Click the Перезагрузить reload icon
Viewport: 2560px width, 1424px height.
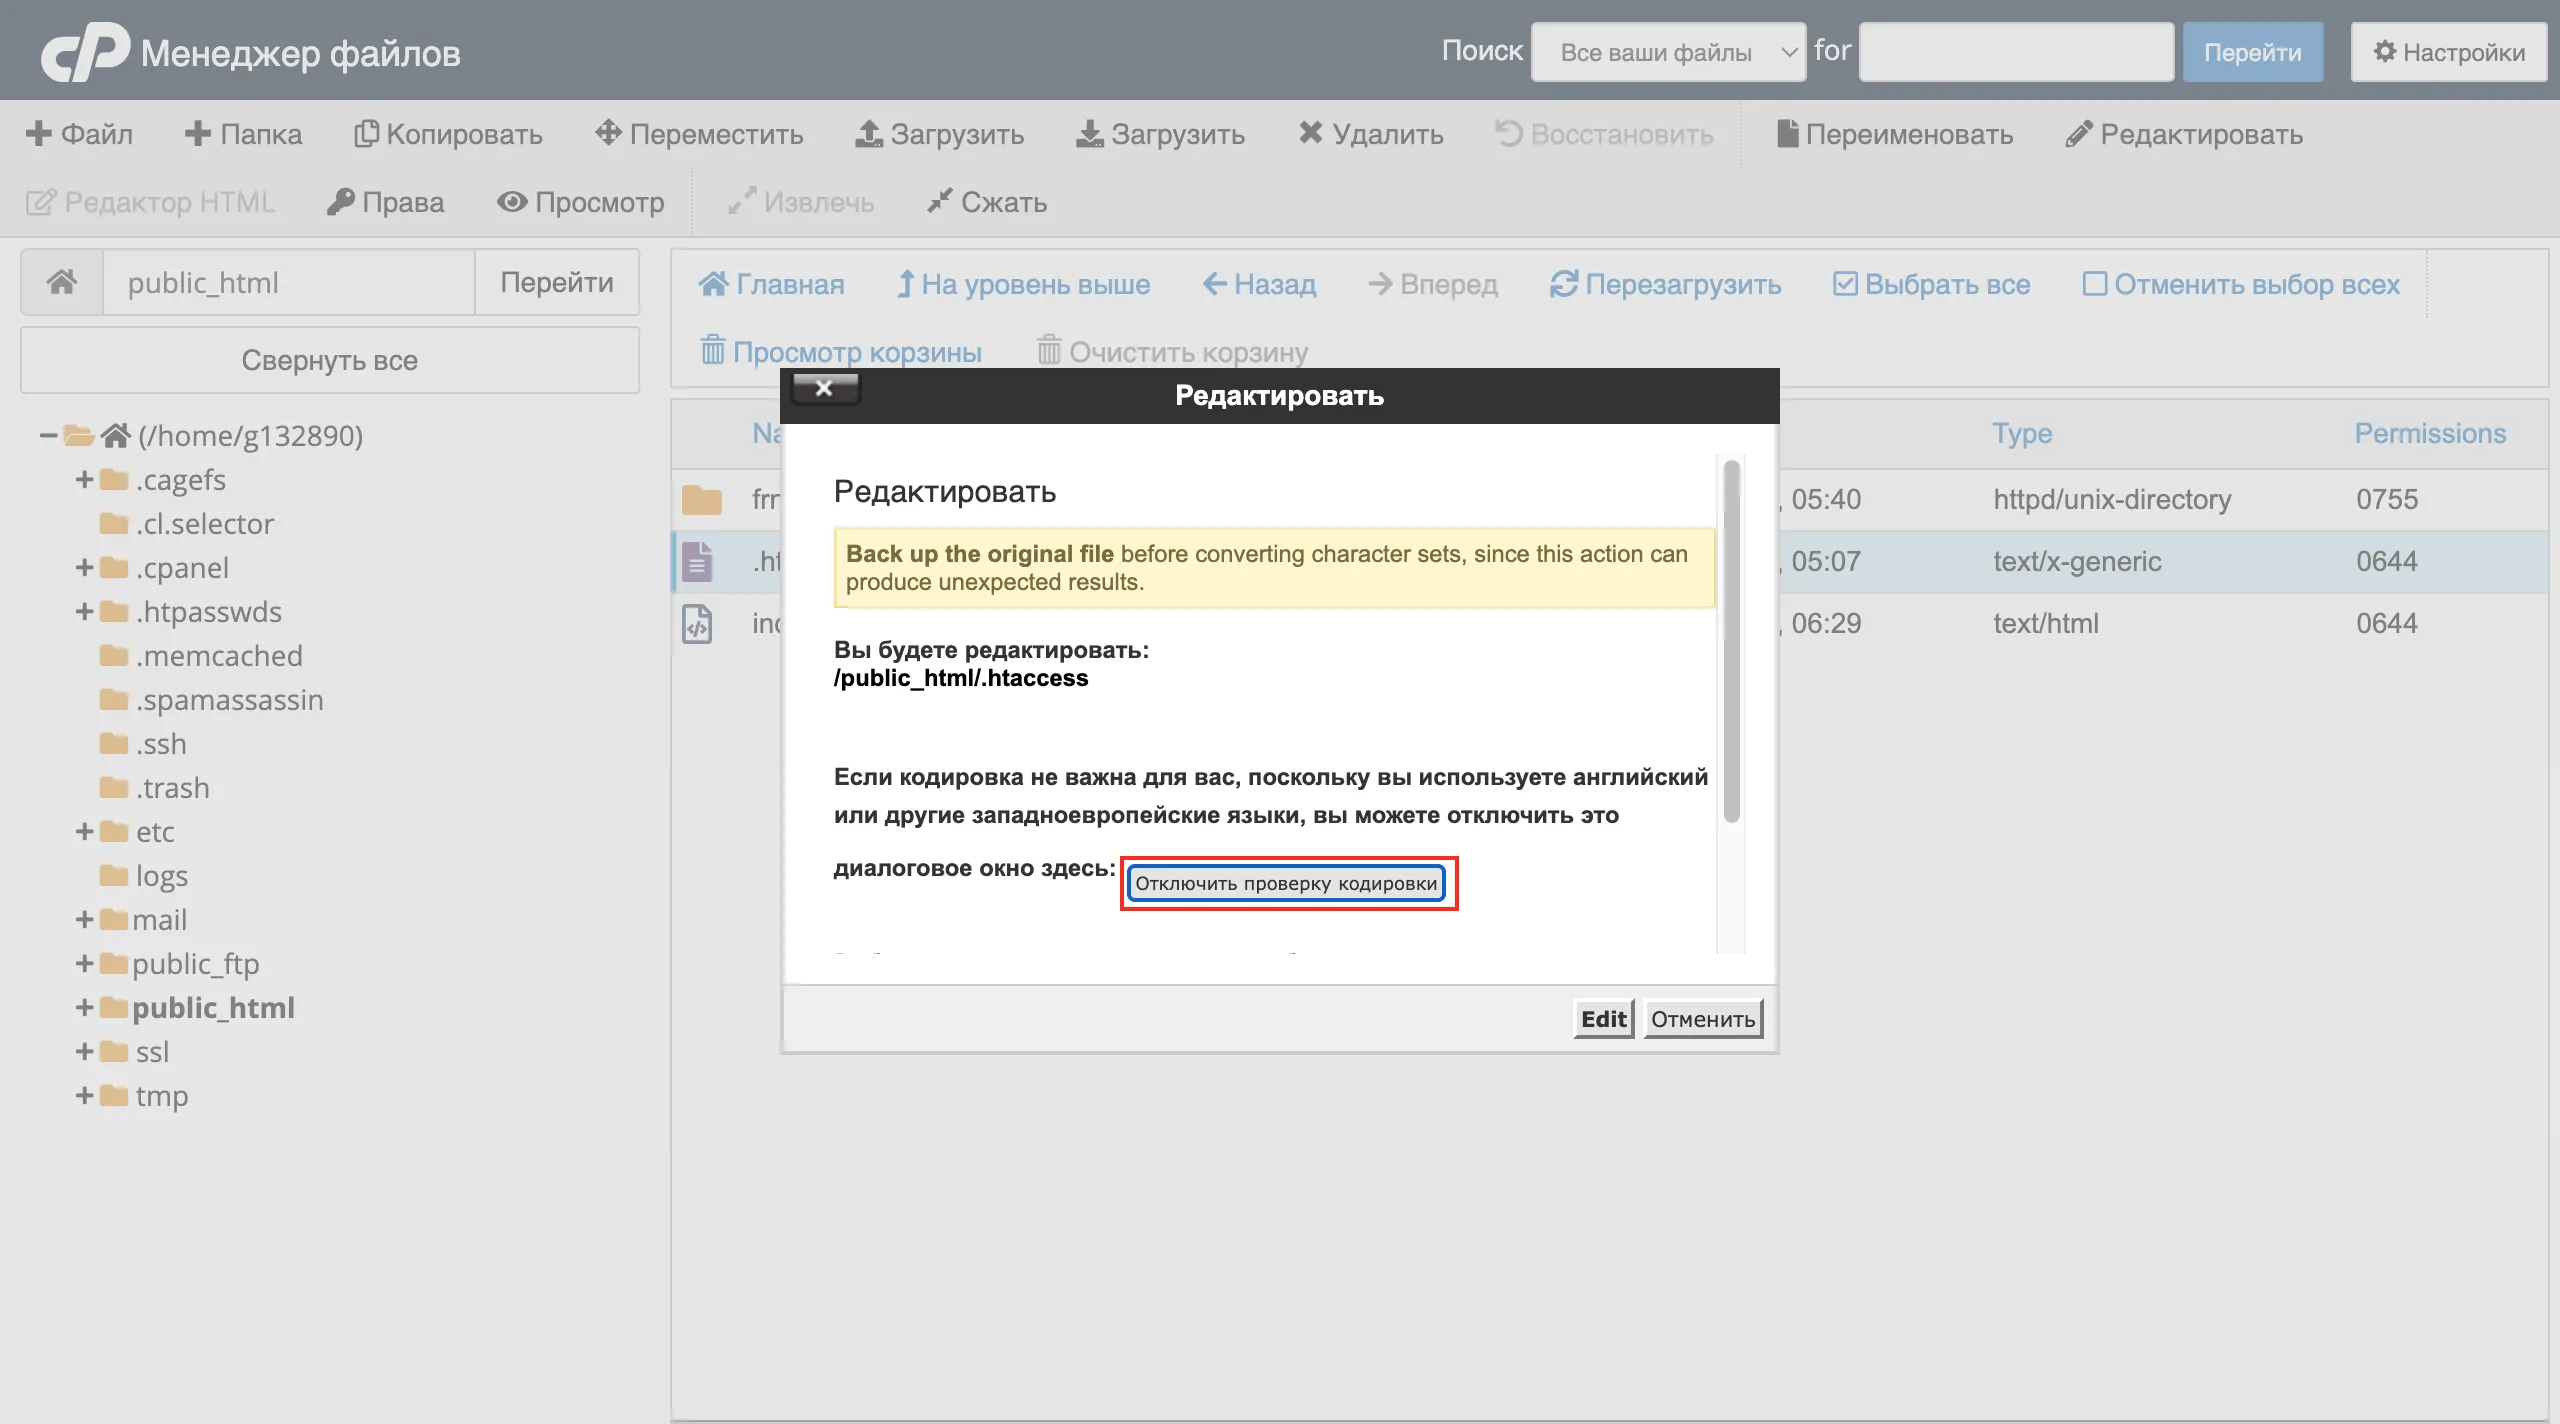tap(1563, 284)
